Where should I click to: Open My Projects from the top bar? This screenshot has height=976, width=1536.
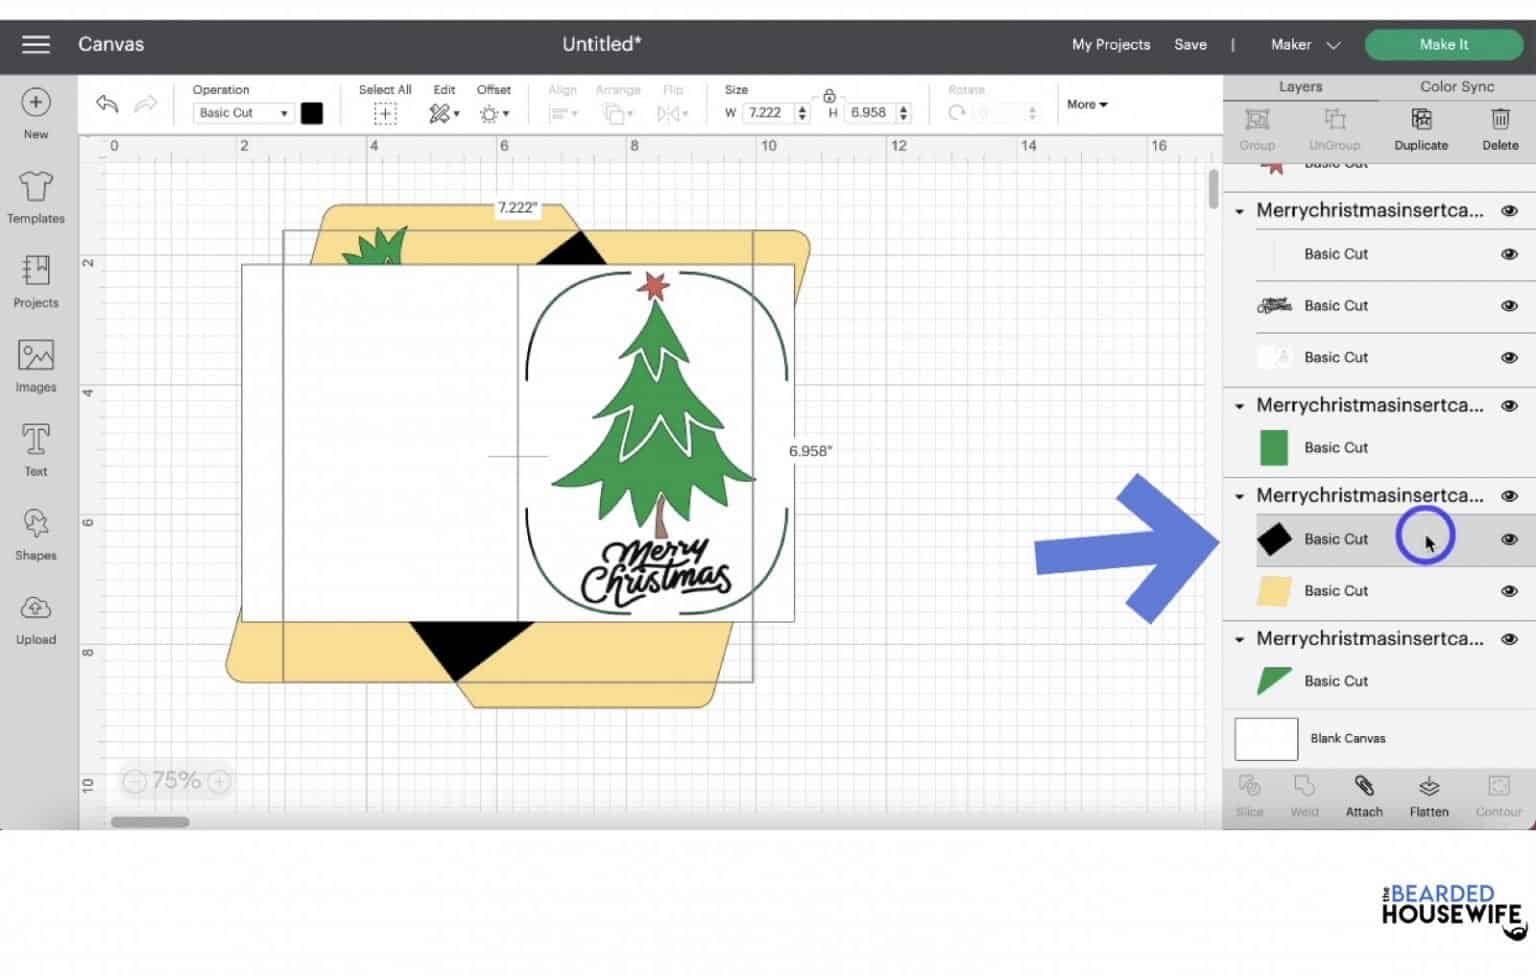pos(1110,44)
